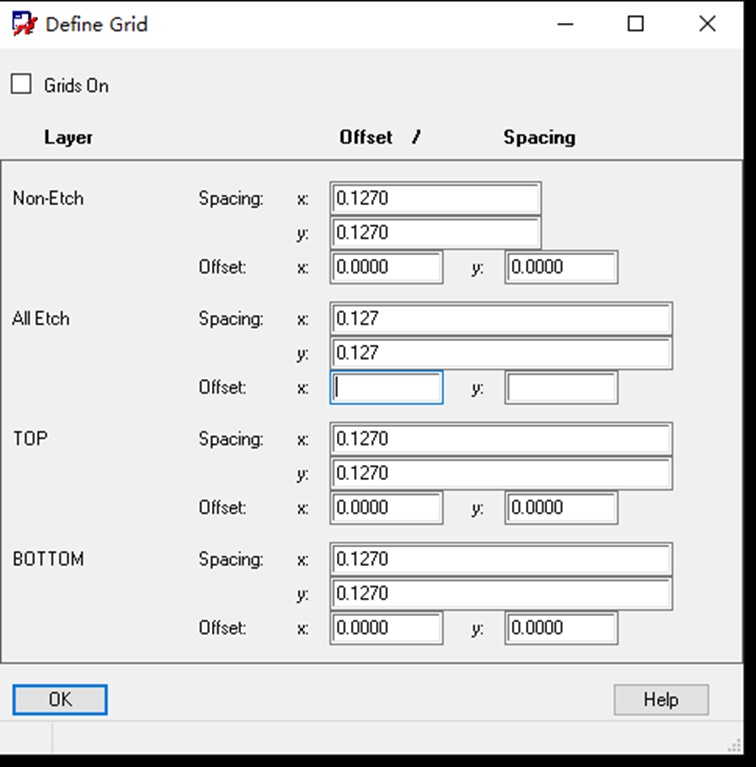Click the All Etch layer label

point(41,318)
